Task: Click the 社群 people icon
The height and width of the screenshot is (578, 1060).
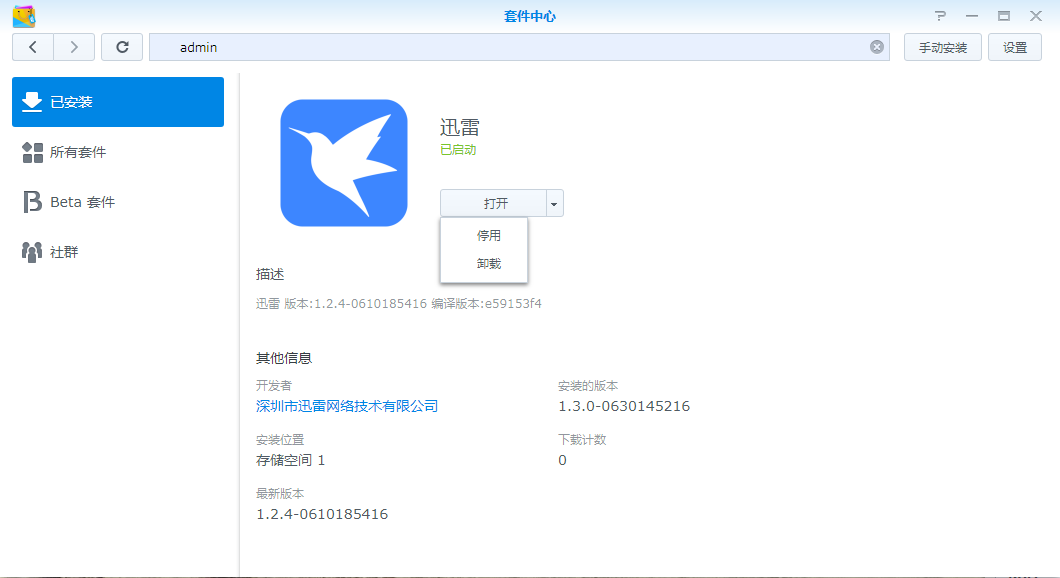Action: (x=32, y=252)
